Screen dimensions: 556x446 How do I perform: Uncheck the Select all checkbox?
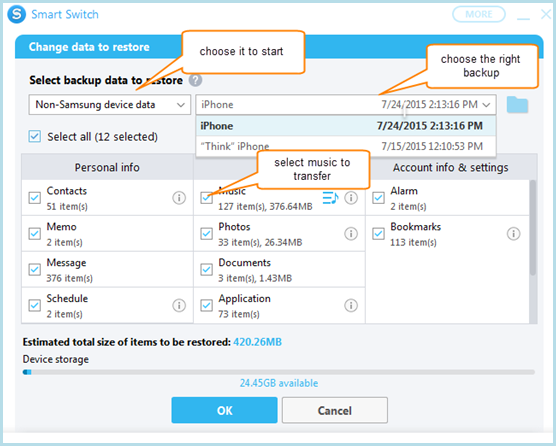[35, 136]
